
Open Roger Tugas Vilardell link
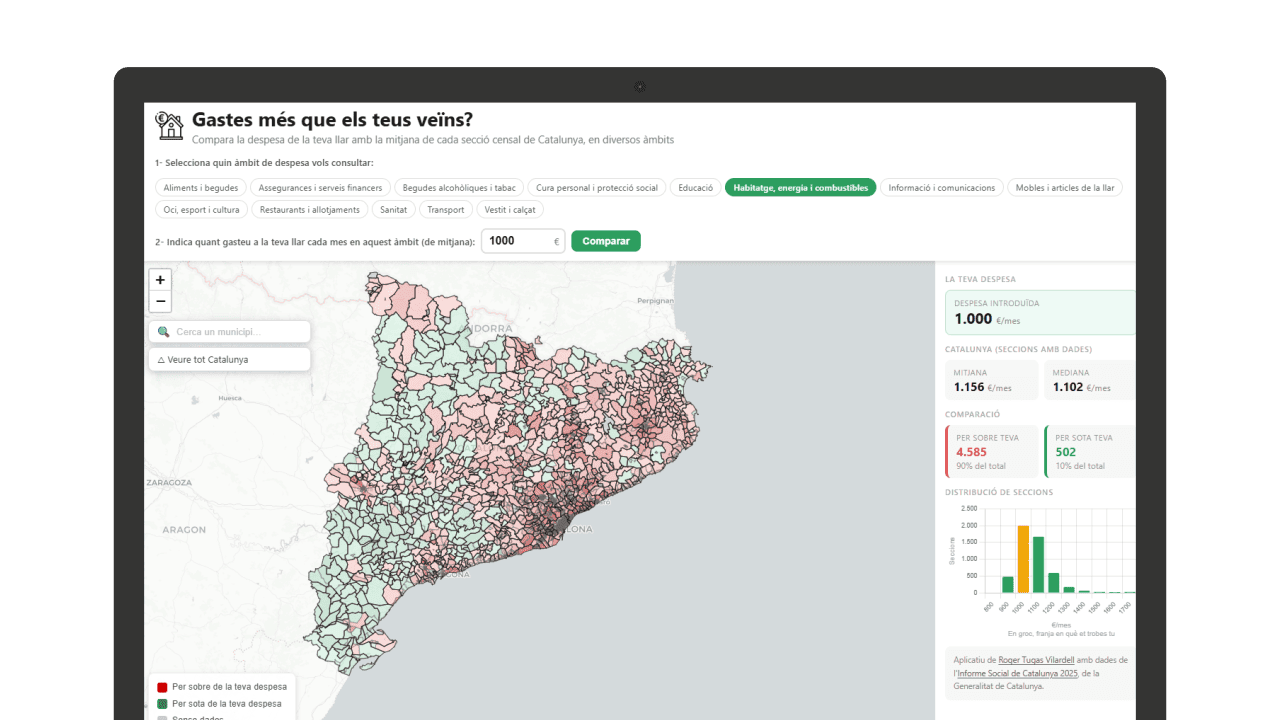coord(1036,660)
